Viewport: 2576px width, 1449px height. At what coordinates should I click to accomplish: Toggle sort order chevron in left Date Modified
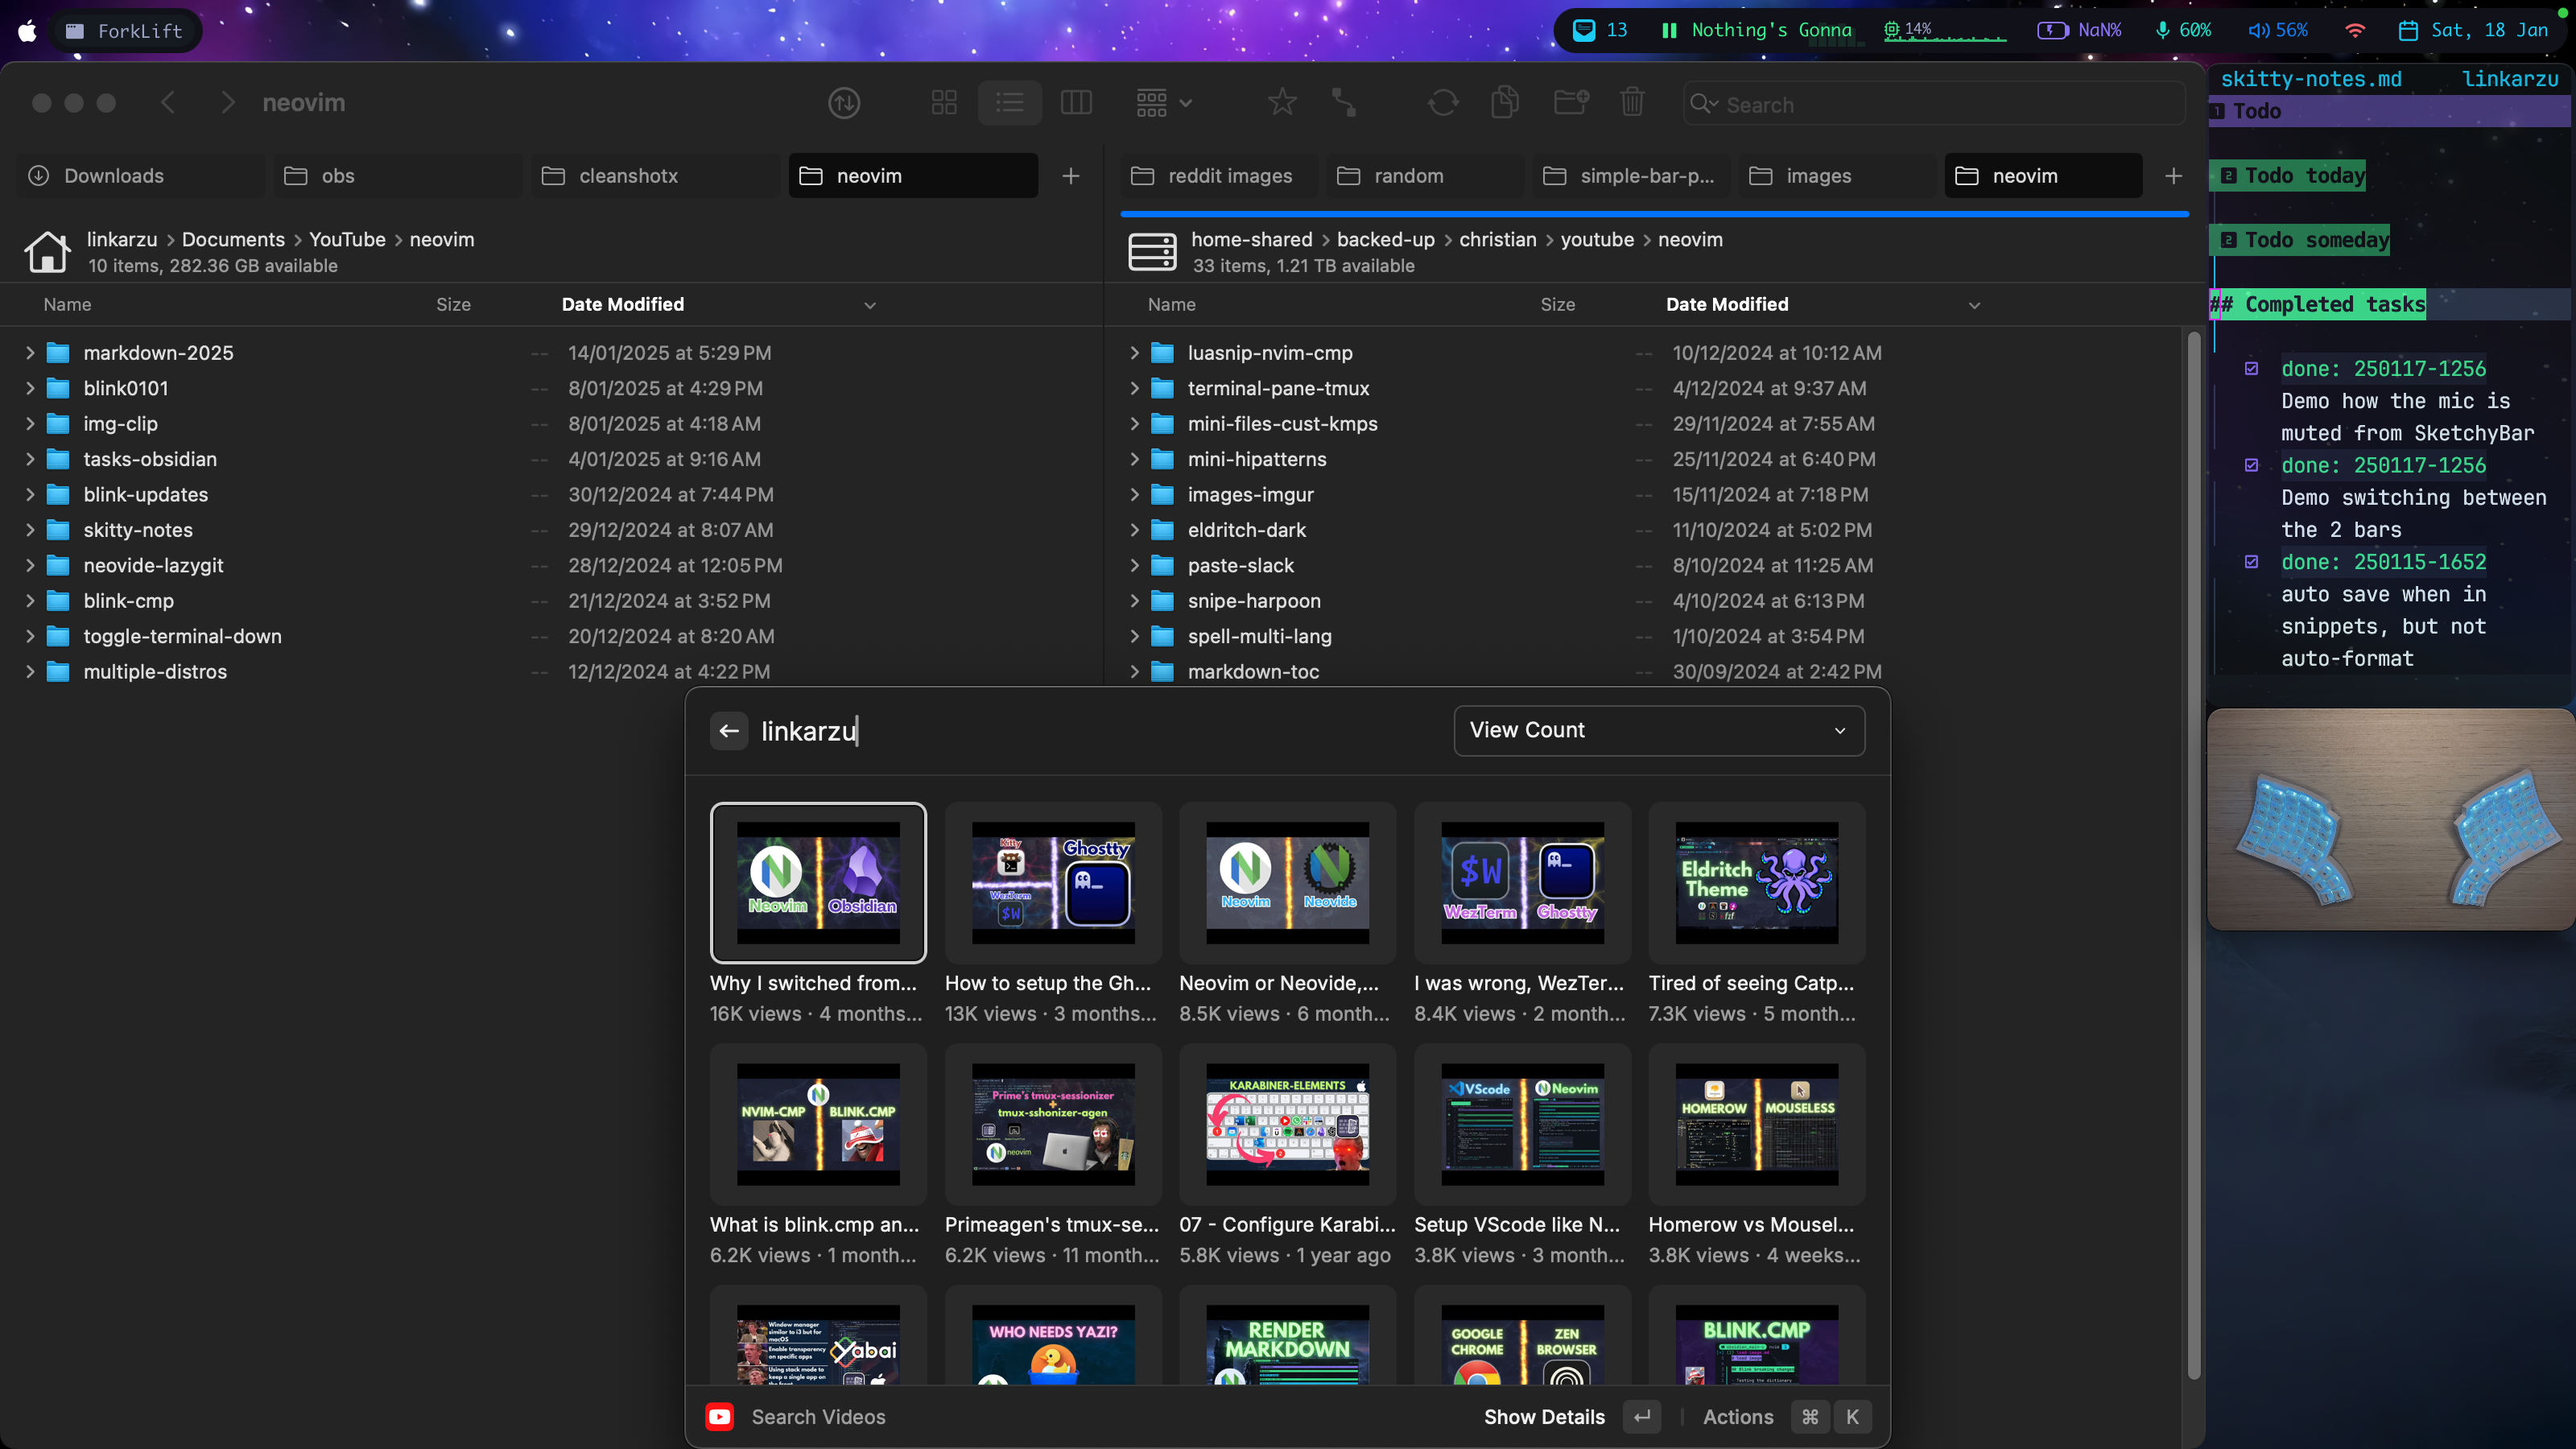(x=869, y=305)
